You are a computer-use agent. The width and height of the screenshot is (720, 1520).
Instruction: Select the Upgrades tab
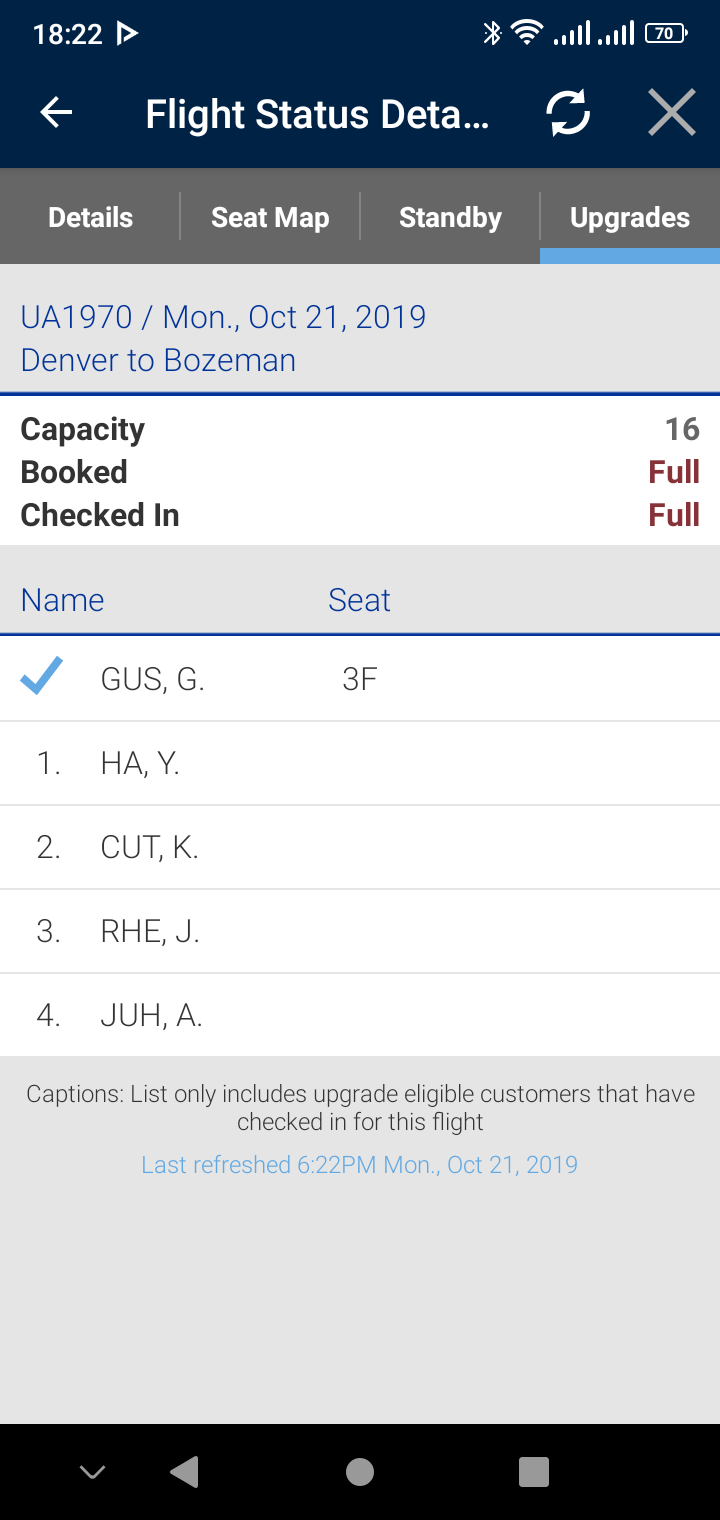[x=630, y=217]
